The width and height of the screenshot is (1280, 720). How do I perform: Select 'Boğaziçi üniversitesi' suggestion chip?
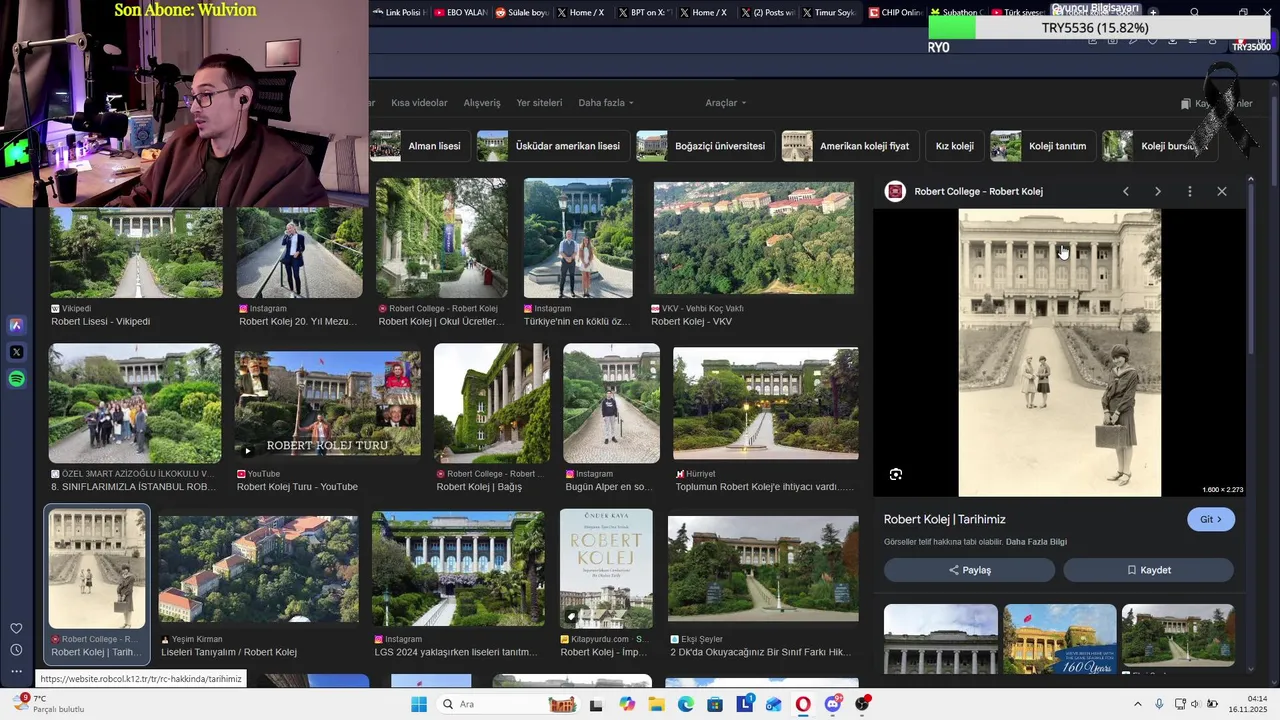(705, 146)
